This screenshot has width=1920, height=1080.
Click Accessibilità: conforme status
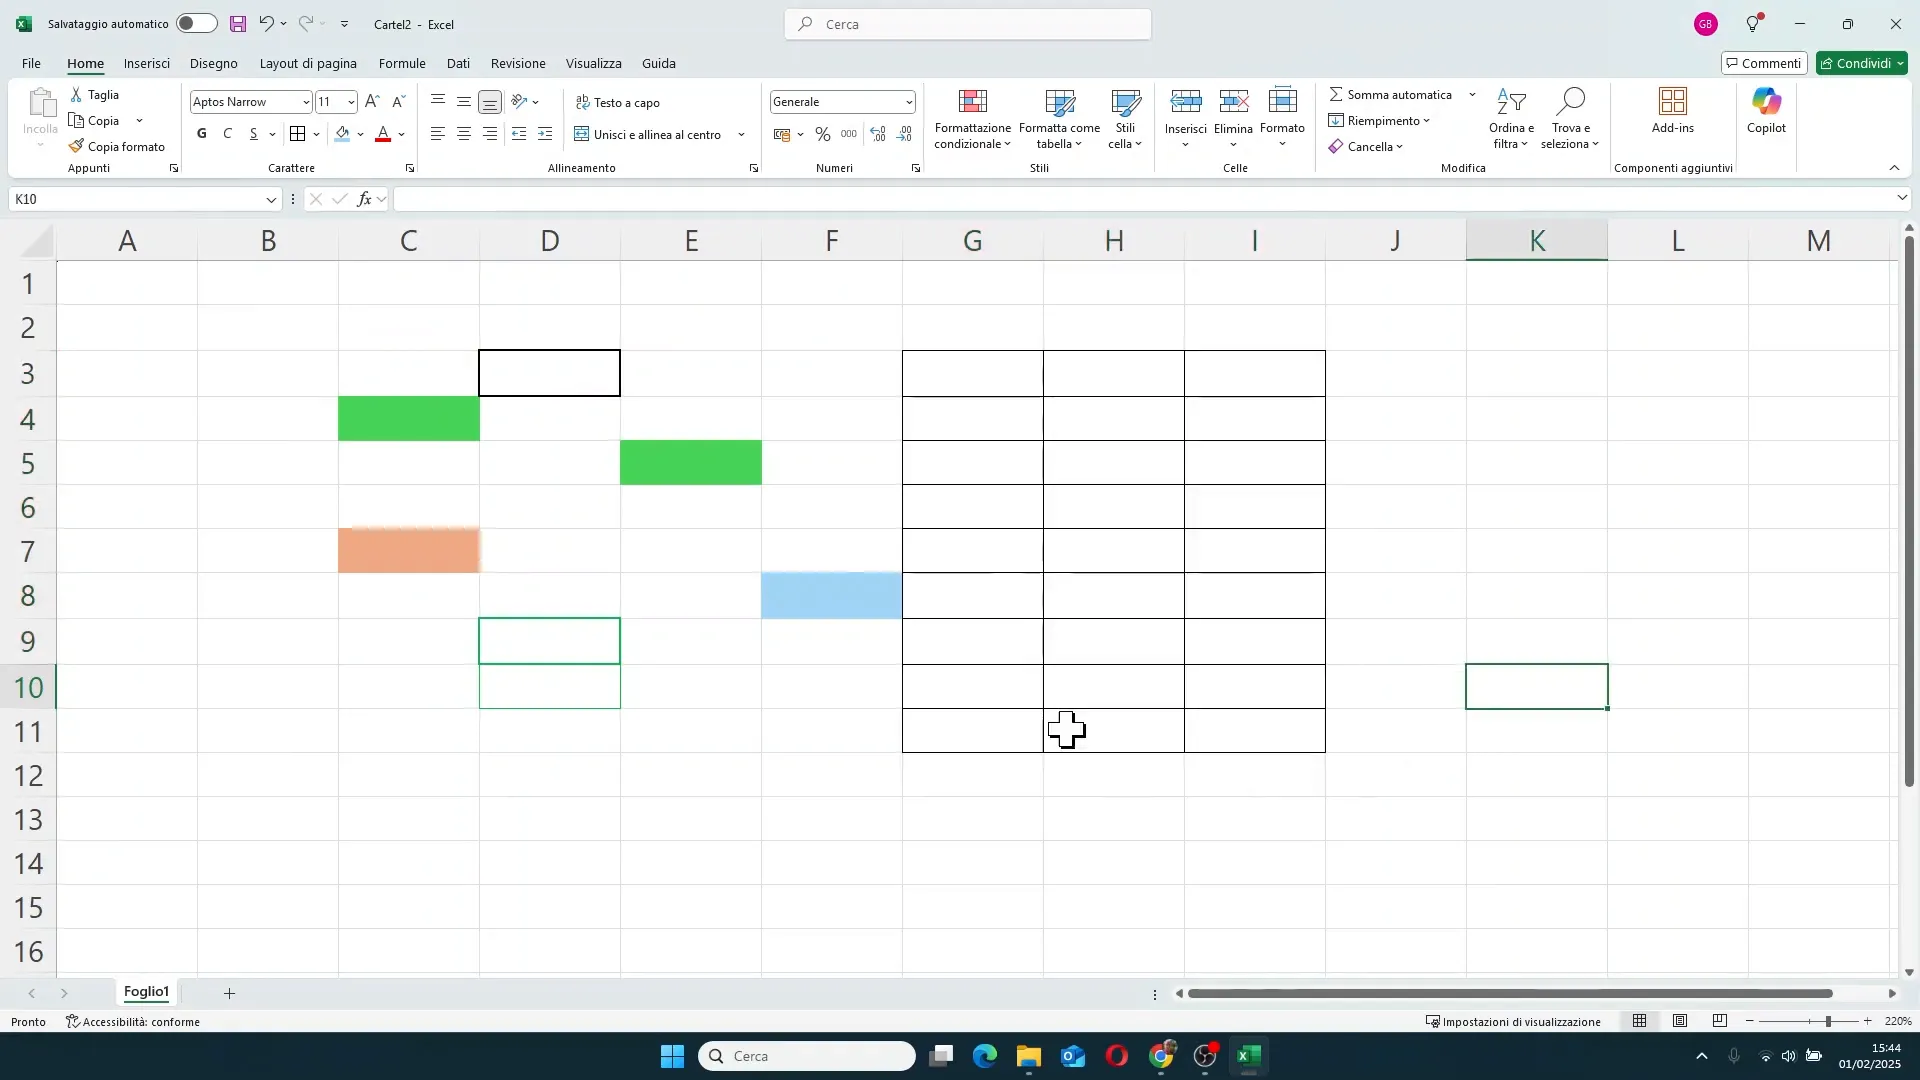pyautogui.click(x=133, y=1021)
